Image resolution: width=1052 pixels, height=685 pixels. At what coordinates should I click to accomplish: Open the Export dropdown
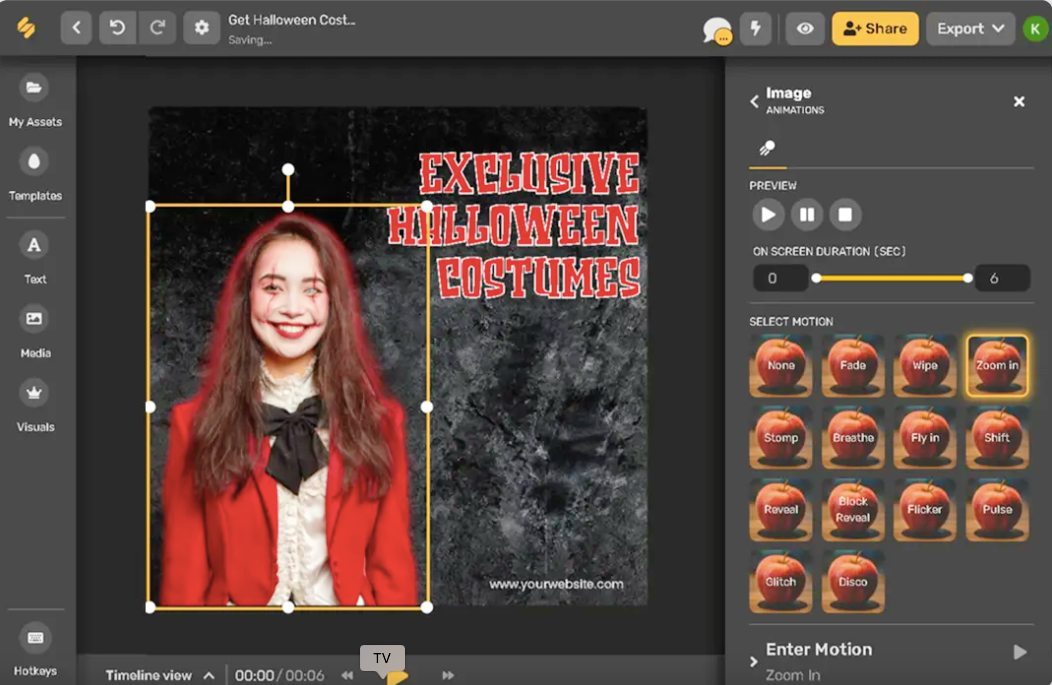[x=968, y=28]
